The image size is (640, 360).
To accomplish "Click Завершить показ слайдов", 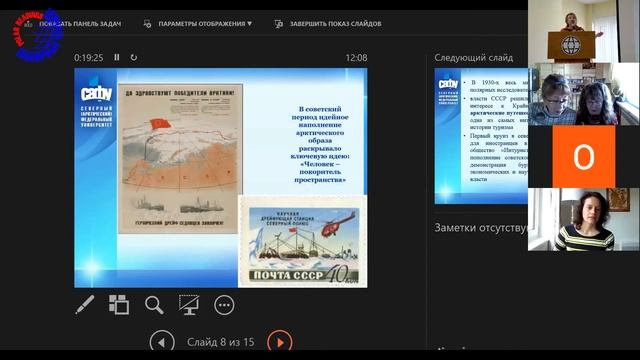I will (x=336, y=24).
